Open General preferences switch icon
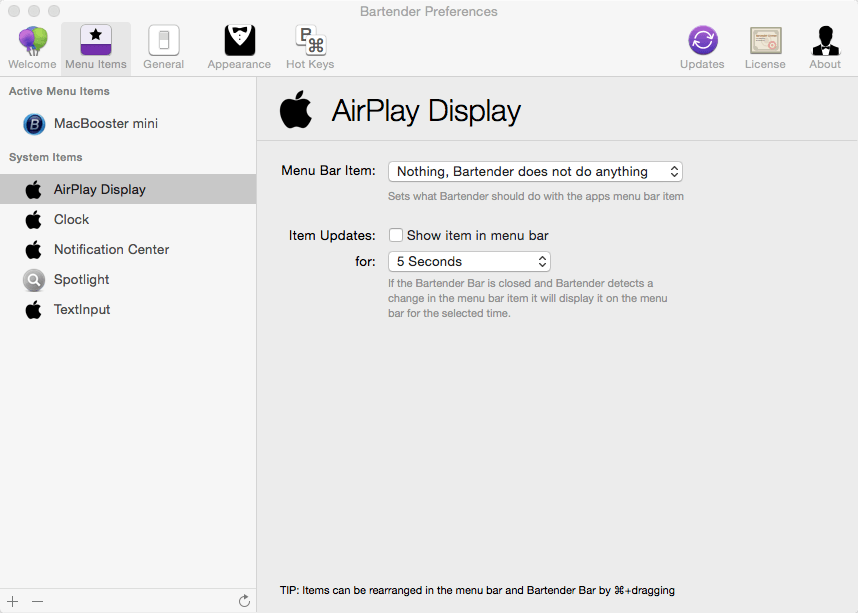858x613 pixels. pos(163,41)
